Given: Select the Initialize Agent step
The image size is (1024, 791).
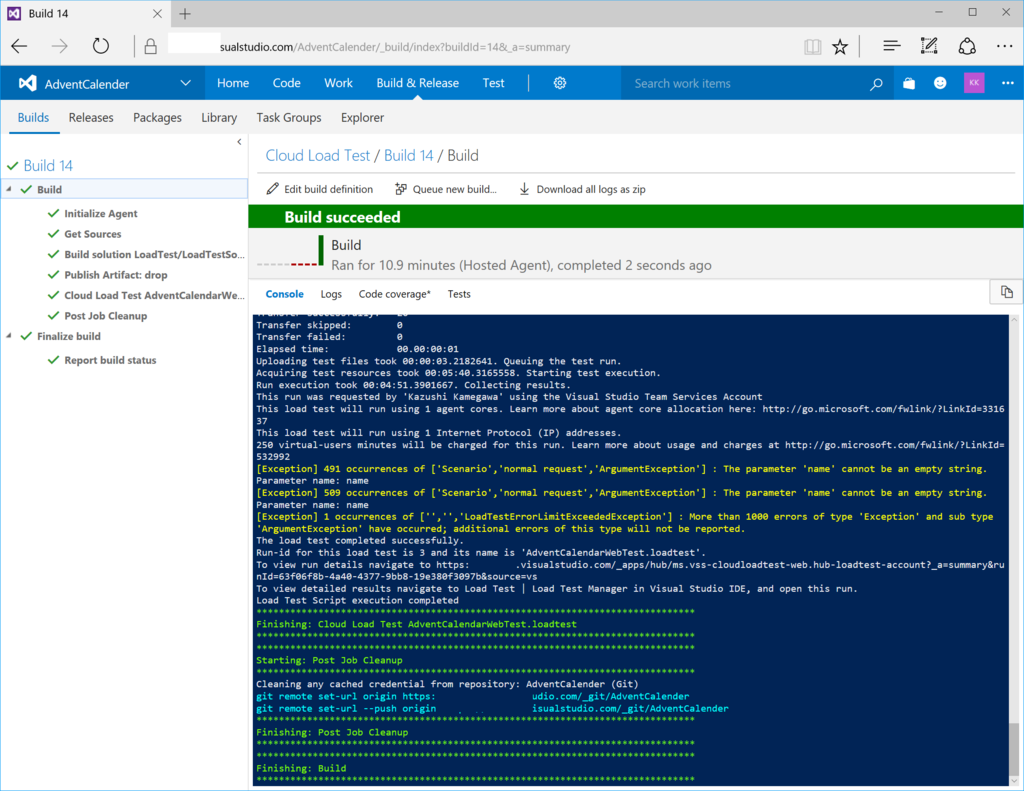Looking at the screenshot, I should pos(101,214).
